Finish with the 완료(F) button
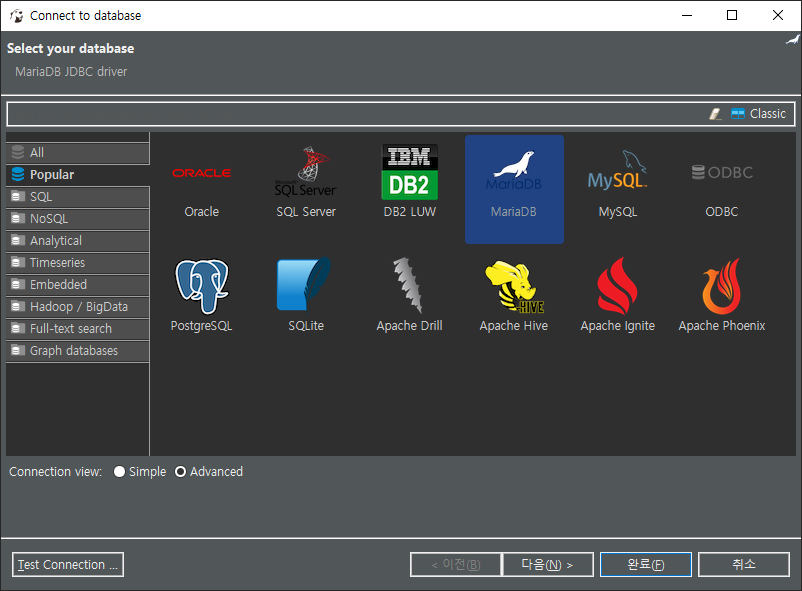The image size is (802, 591). (x=645, y=564)
